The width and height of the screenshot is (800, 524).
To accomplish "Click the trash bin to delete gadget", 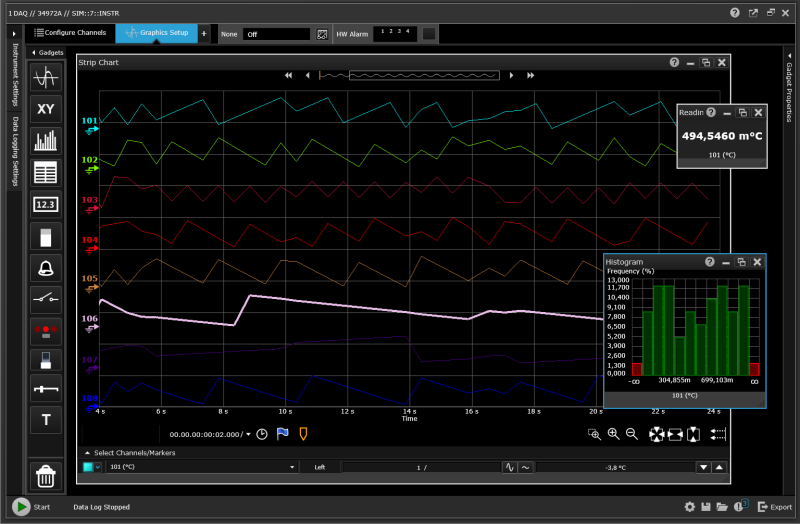I will (45, 476).
